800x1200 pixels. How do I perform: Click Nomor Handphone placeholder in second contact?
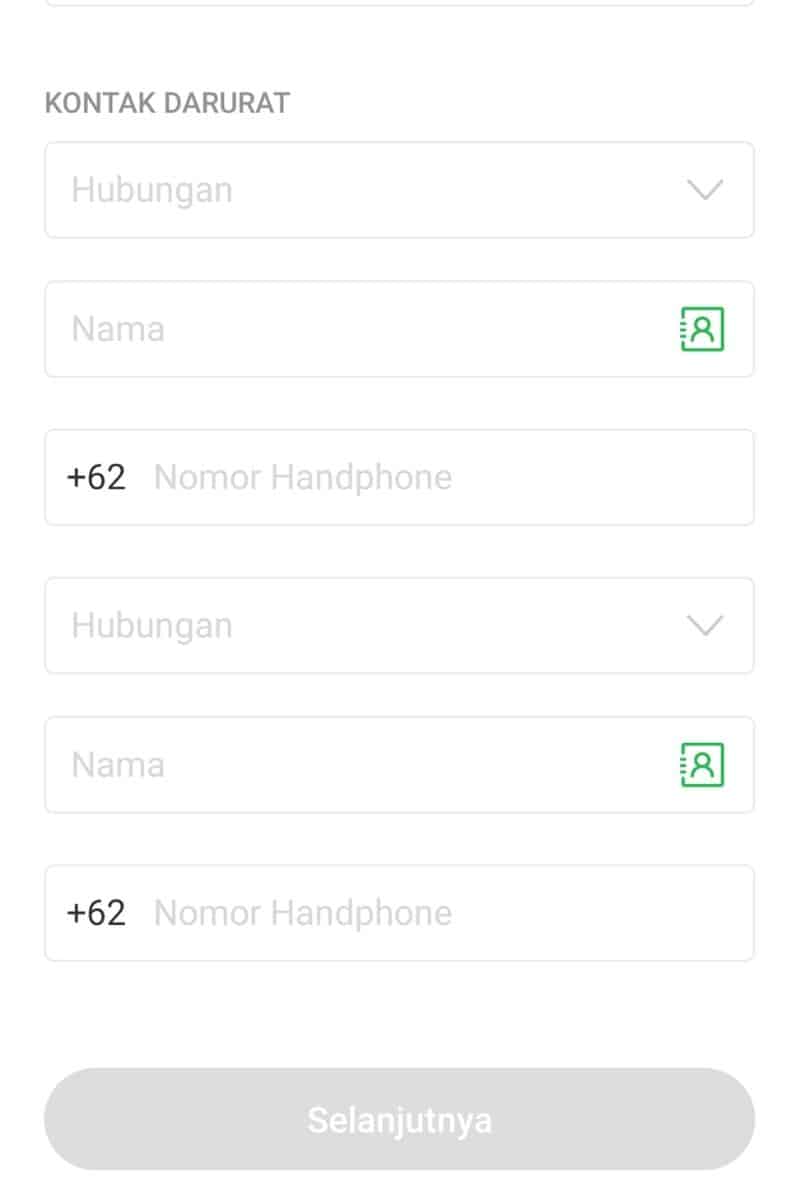pyautogui.click(x=302, y=913)
